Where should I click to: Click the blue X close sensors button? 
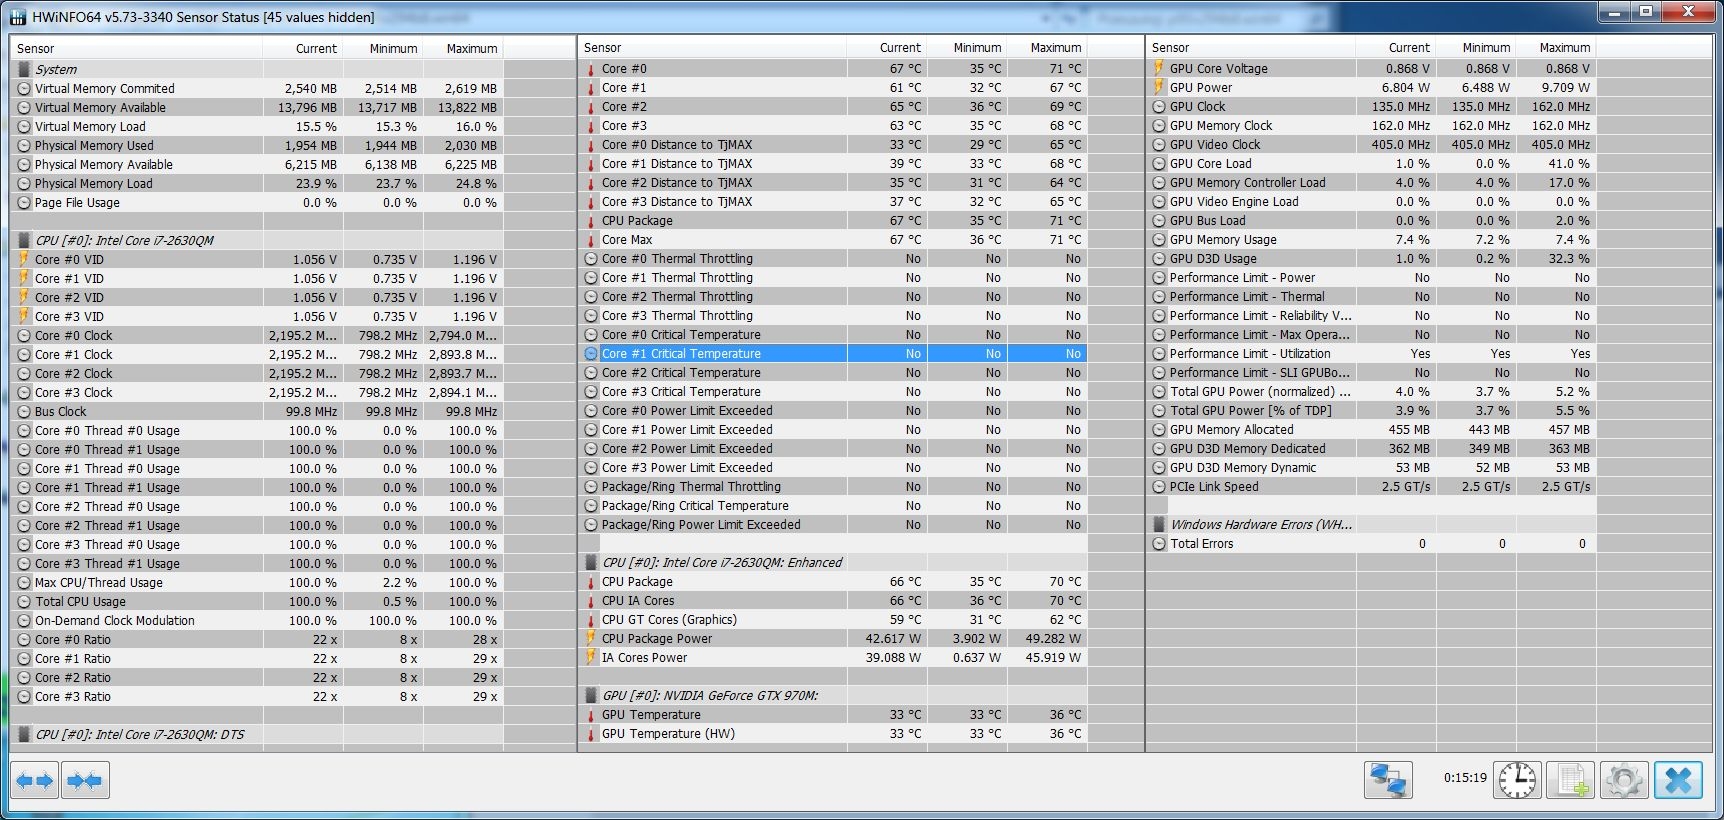pyautogui.click(x=1678, y=780)
